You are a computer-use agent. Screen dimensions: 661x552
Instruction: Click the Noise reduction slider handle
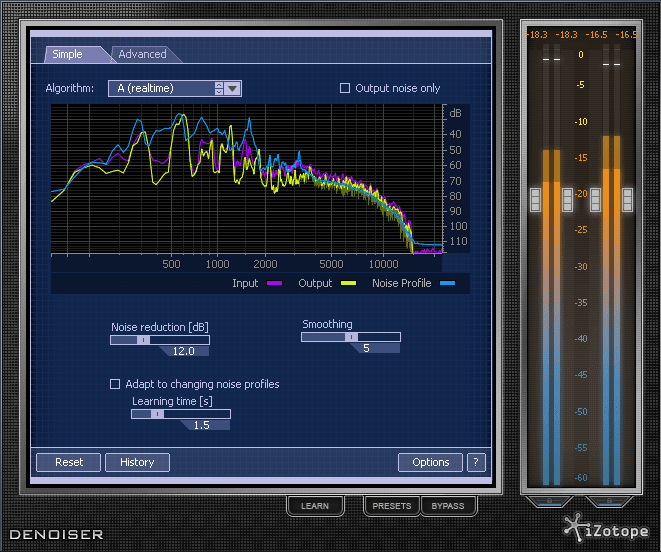tap(143, 340)
